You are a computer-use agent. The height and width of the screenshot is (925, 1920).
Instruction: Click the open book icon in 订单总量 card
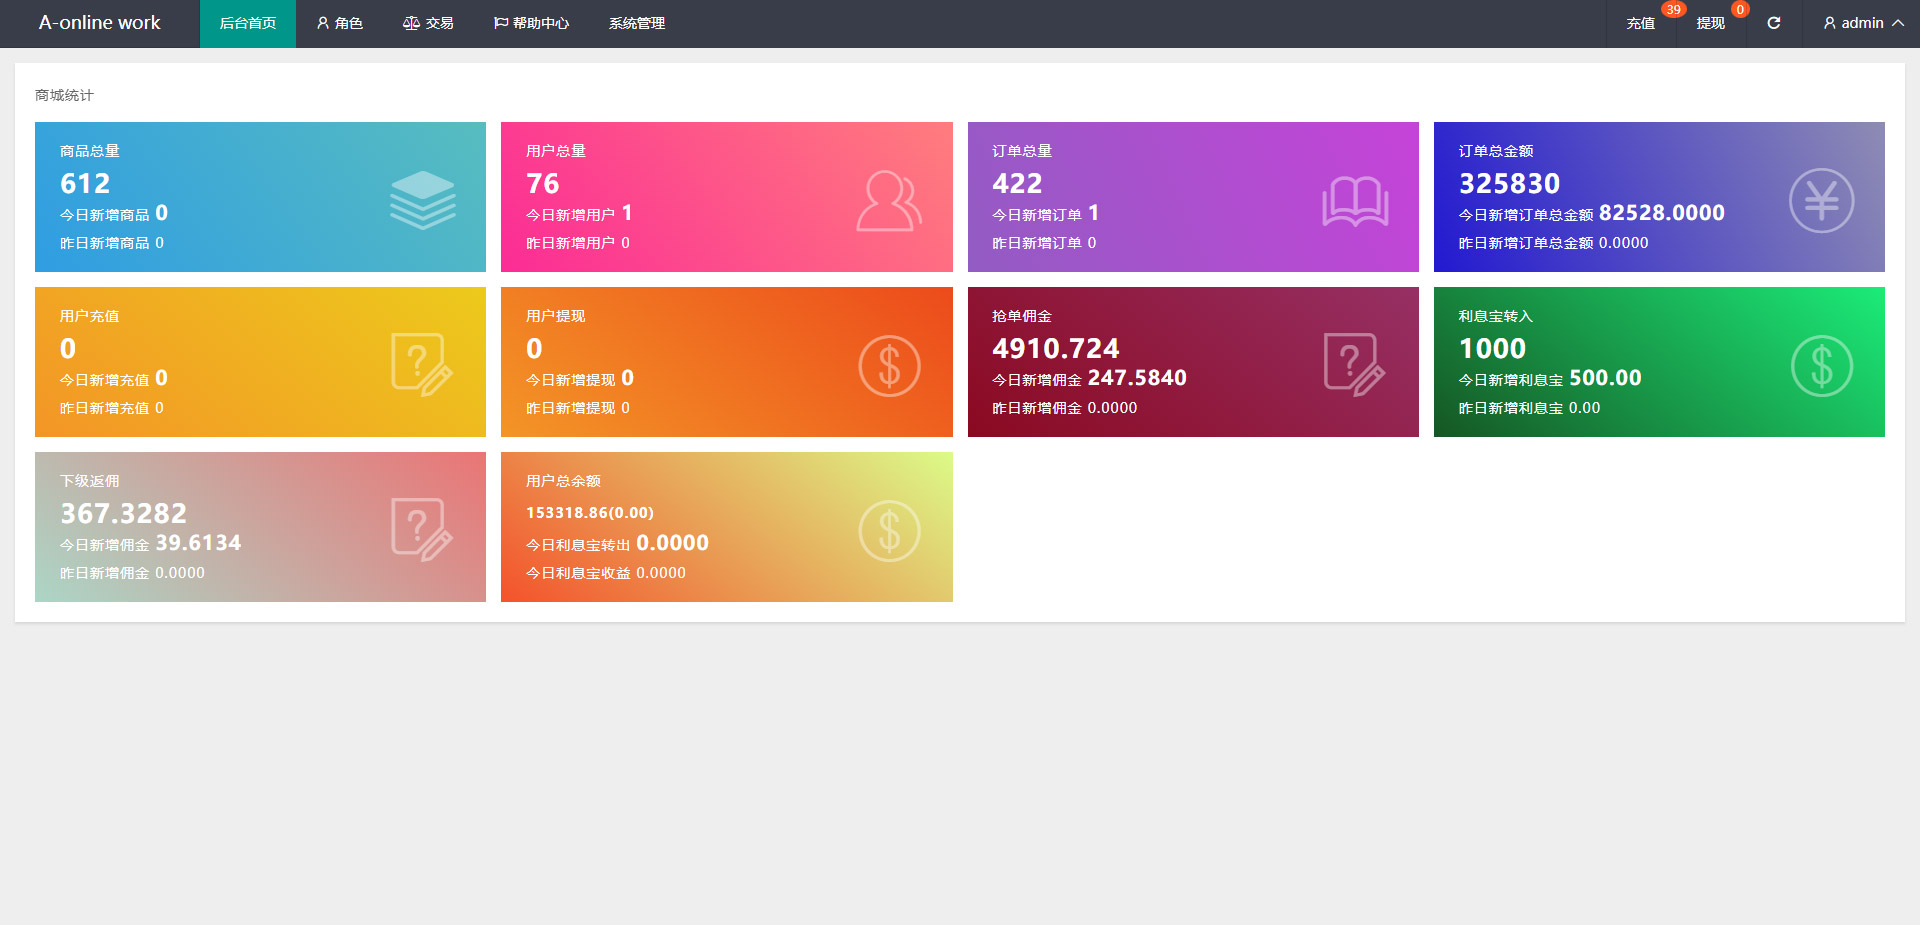1355,201
